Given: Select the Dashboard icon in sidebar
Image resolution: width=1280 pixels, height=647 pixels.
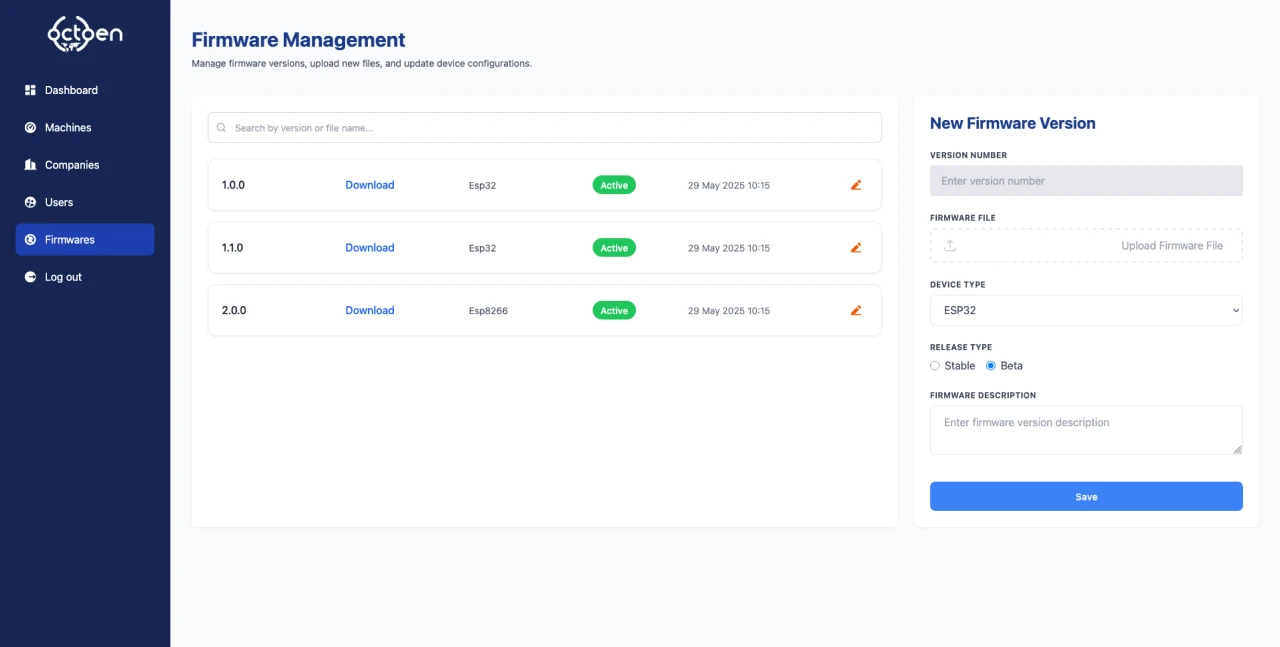Looking at the screenshot, I should point(29,90).
